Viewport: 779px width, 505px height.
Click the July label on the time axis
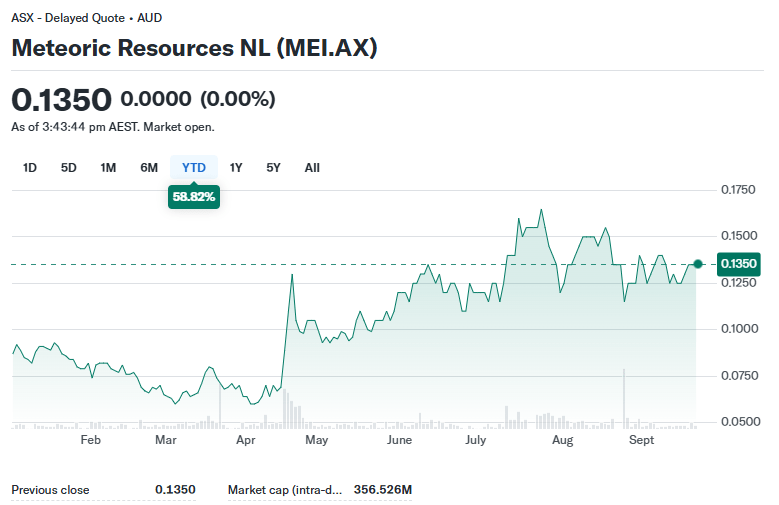[x=475, y=440]
